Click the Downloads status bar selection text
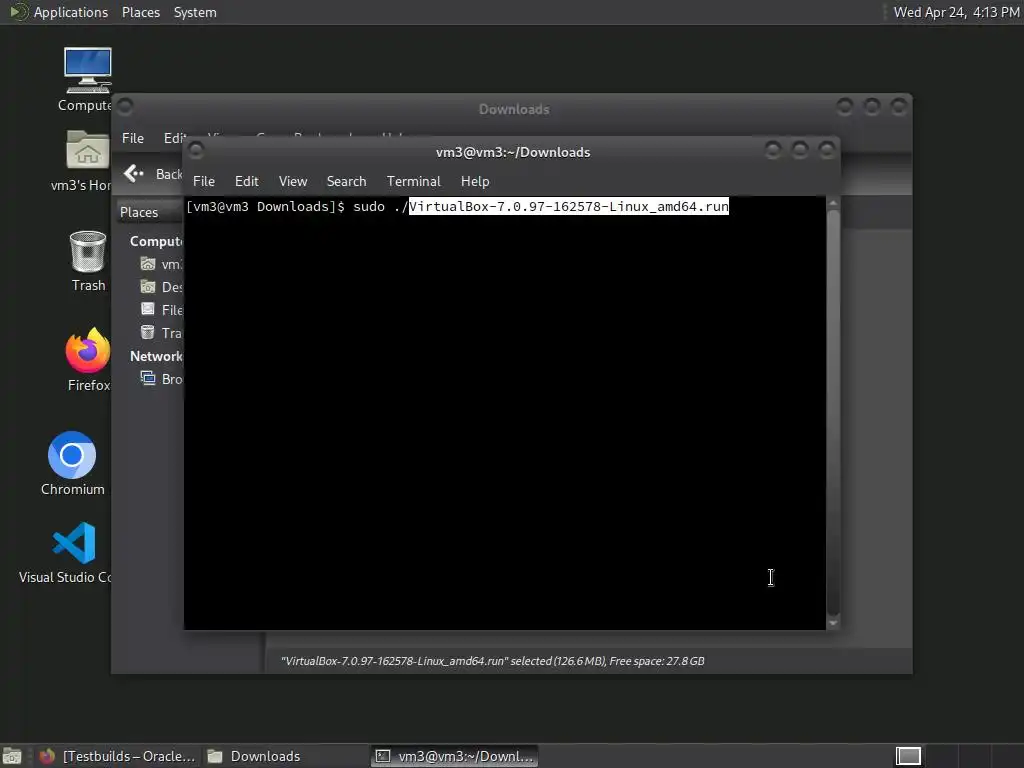Screen dimensions: 1024x768 click(492, 661)
